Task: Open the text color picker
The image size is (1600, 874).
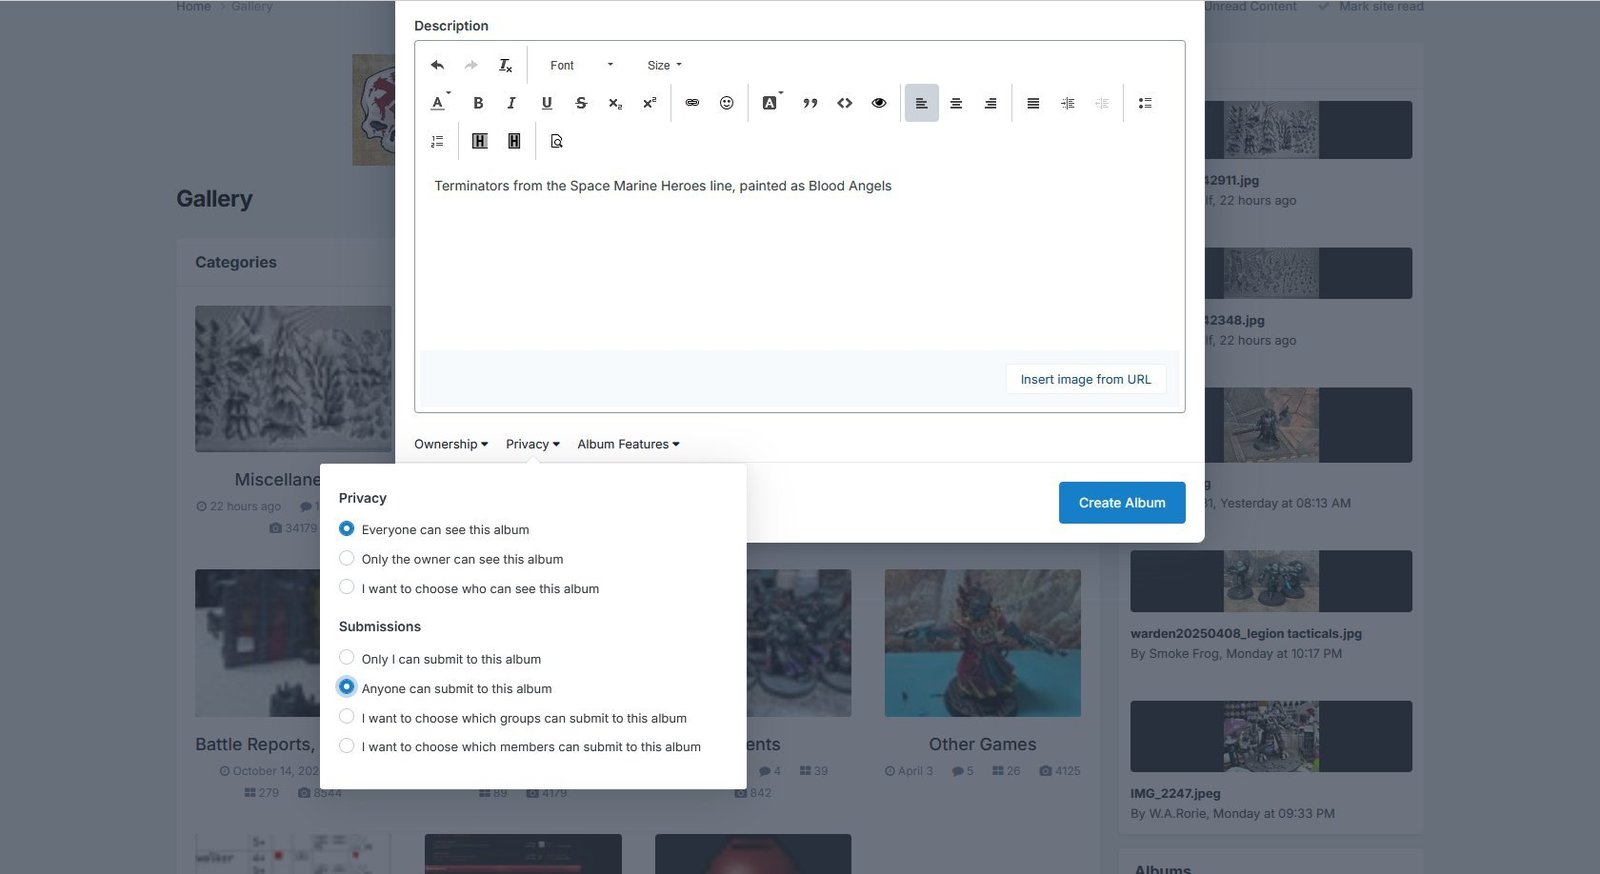Action: pos(440,103)
